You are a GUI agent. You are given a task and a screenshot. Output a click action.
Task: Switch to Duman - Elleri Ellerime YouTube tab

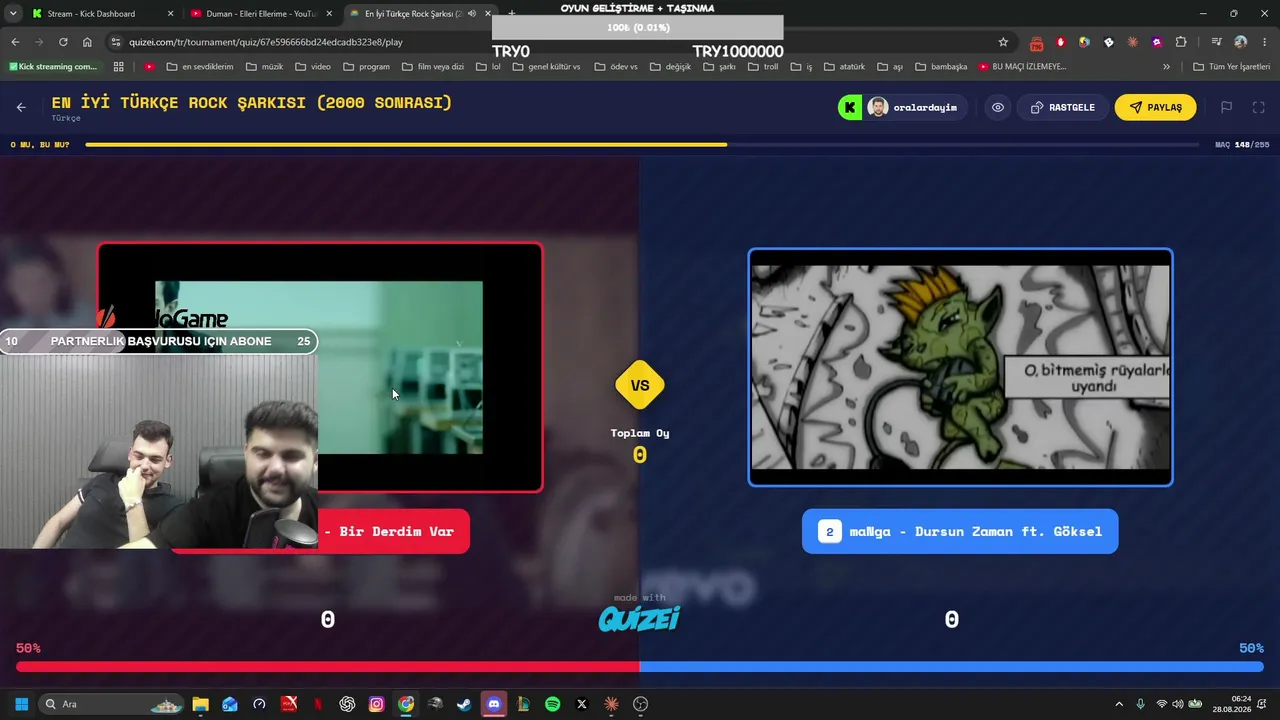[261, 14]
